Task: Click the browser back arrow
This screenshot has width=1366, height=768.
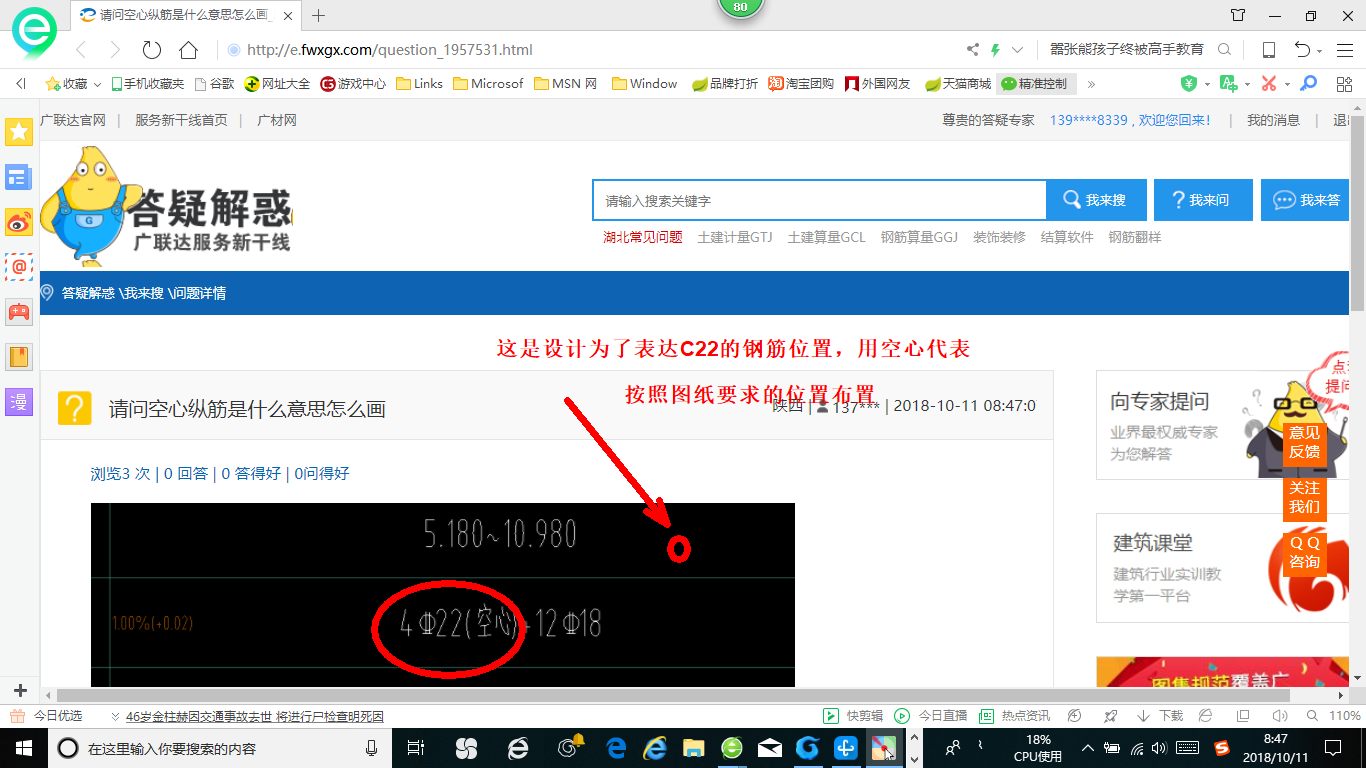Action: (81, 50)
